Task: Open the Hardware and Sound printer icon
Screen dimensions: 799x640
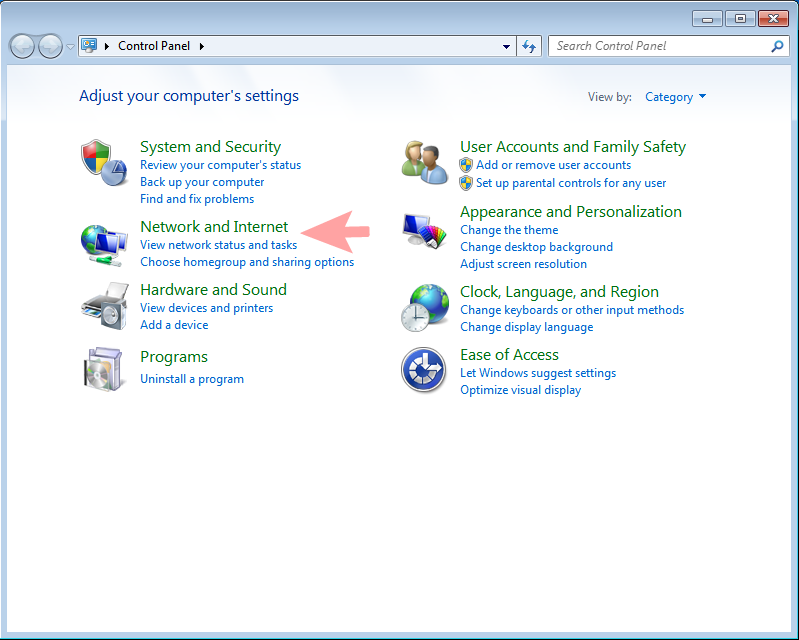Action: pyautogui.click(x=104, y=306)
